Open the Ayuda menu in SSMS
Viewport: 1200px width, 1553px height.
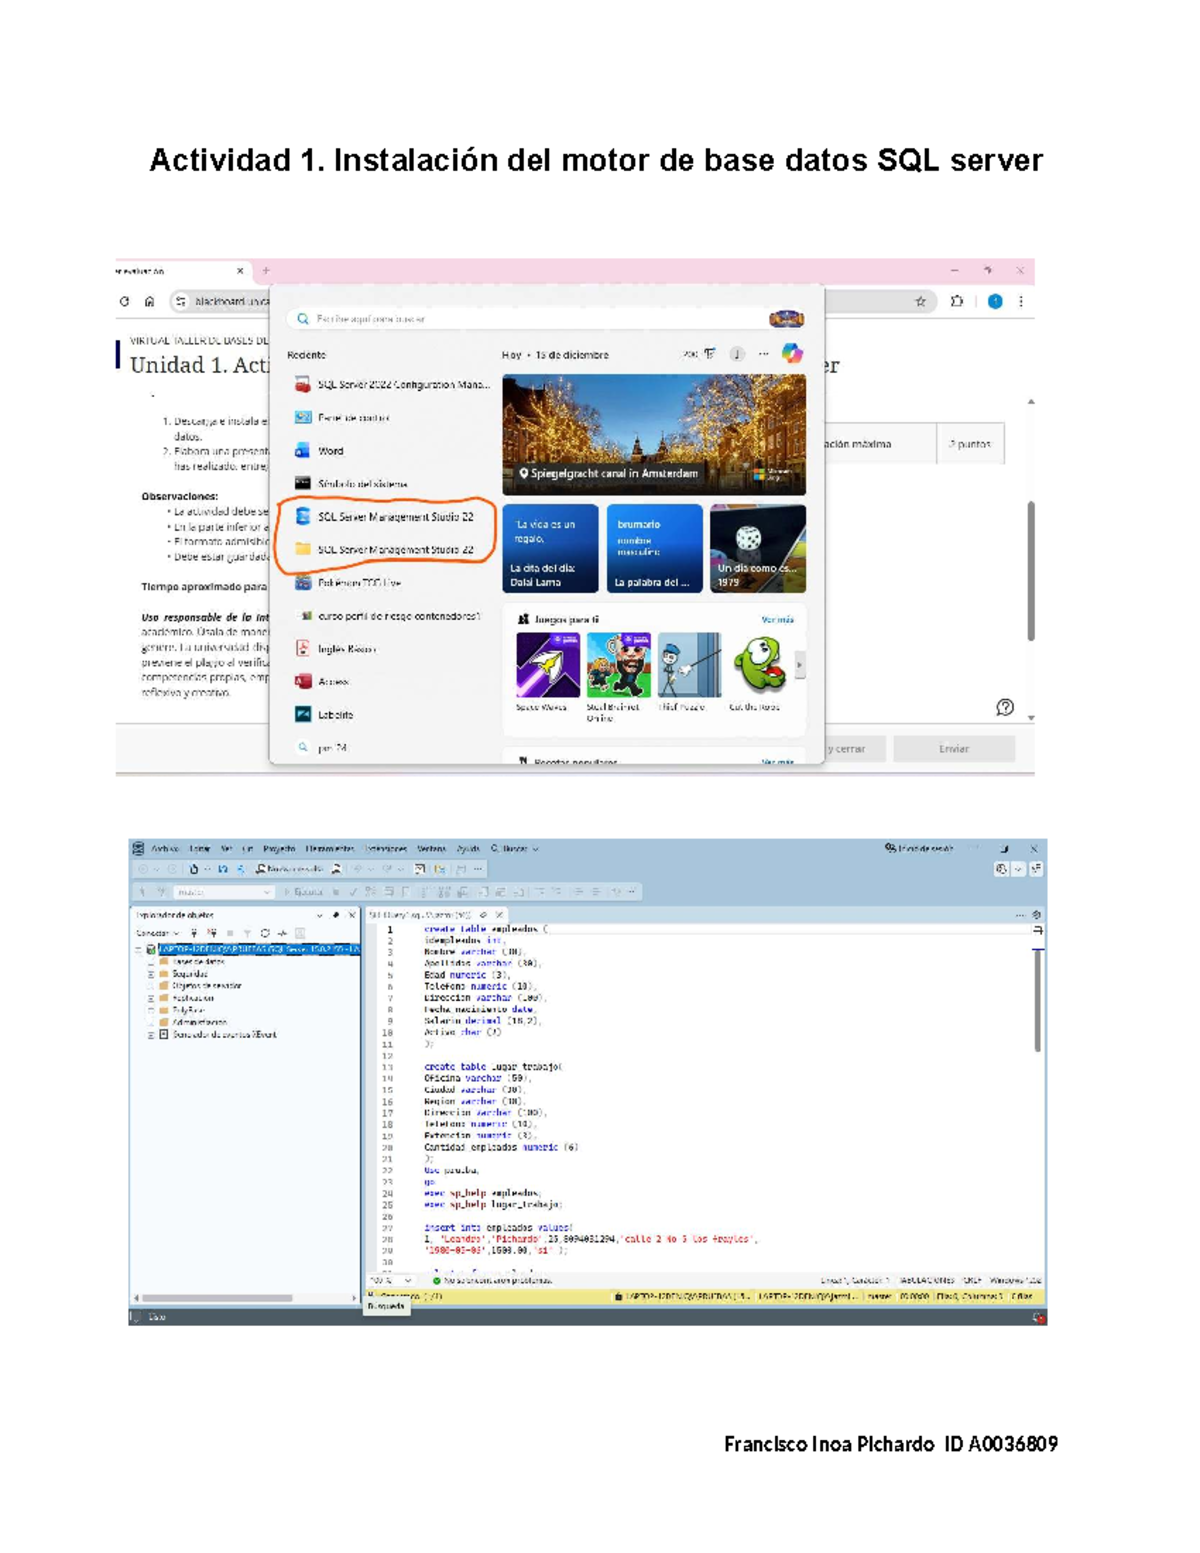[468, 849]
